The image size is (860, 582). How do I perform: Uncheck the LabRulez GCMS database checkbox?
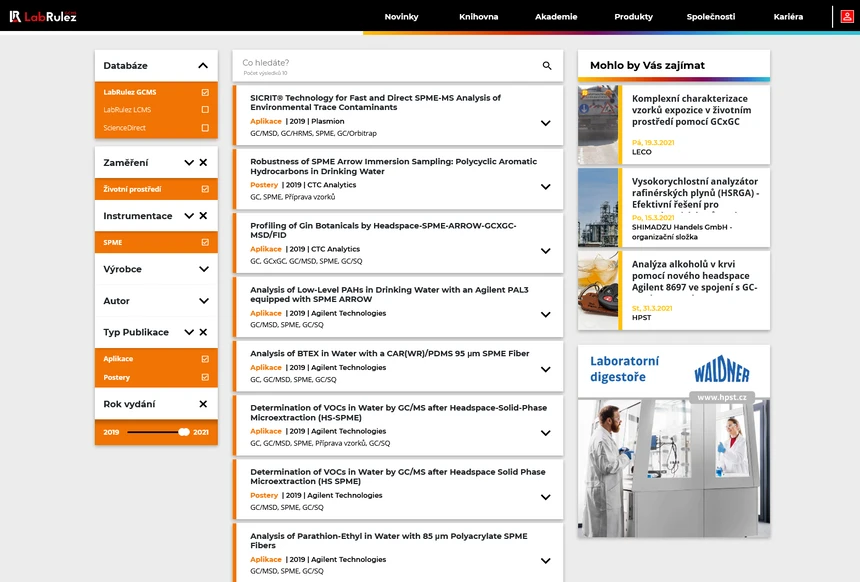205,92
